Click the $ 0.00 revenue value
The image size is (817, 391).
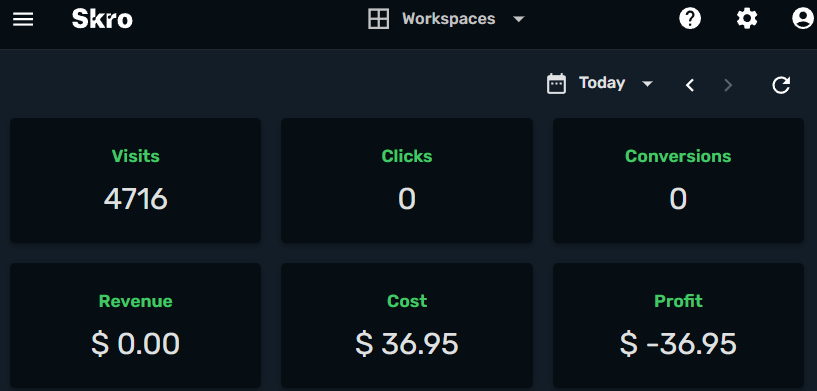point(135,344)
